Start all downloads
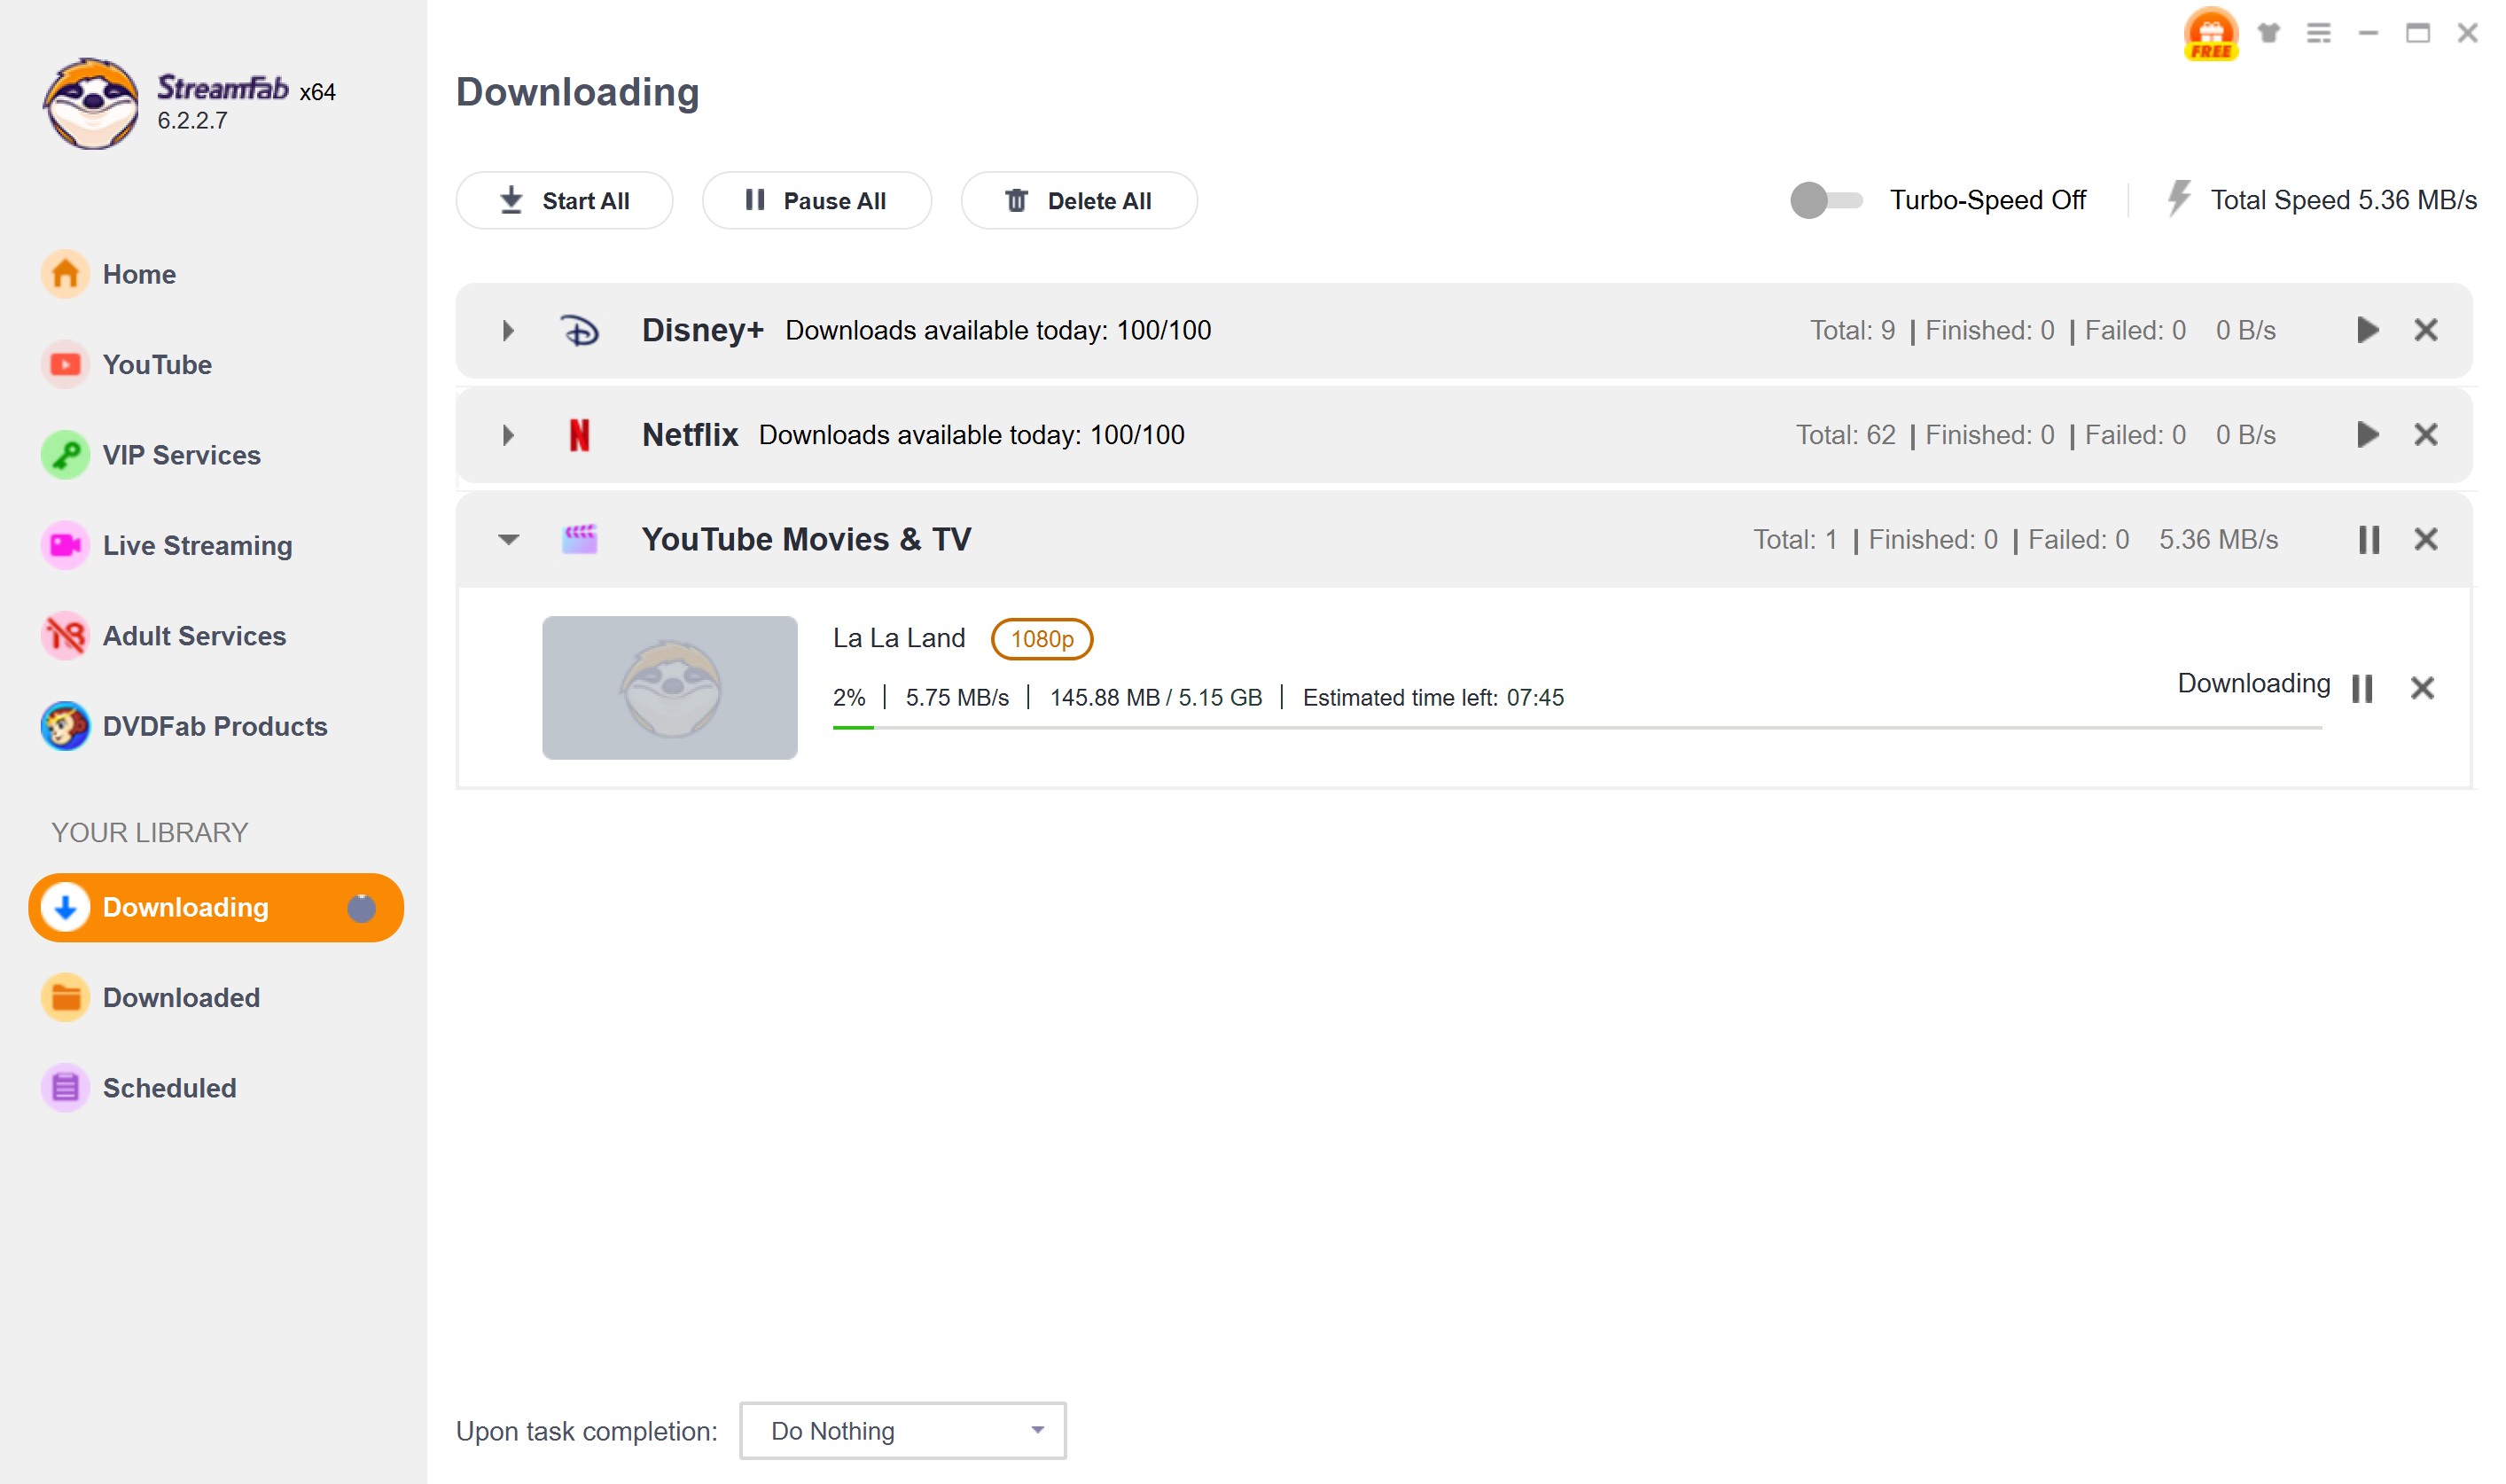 click(x=564, y=200)
